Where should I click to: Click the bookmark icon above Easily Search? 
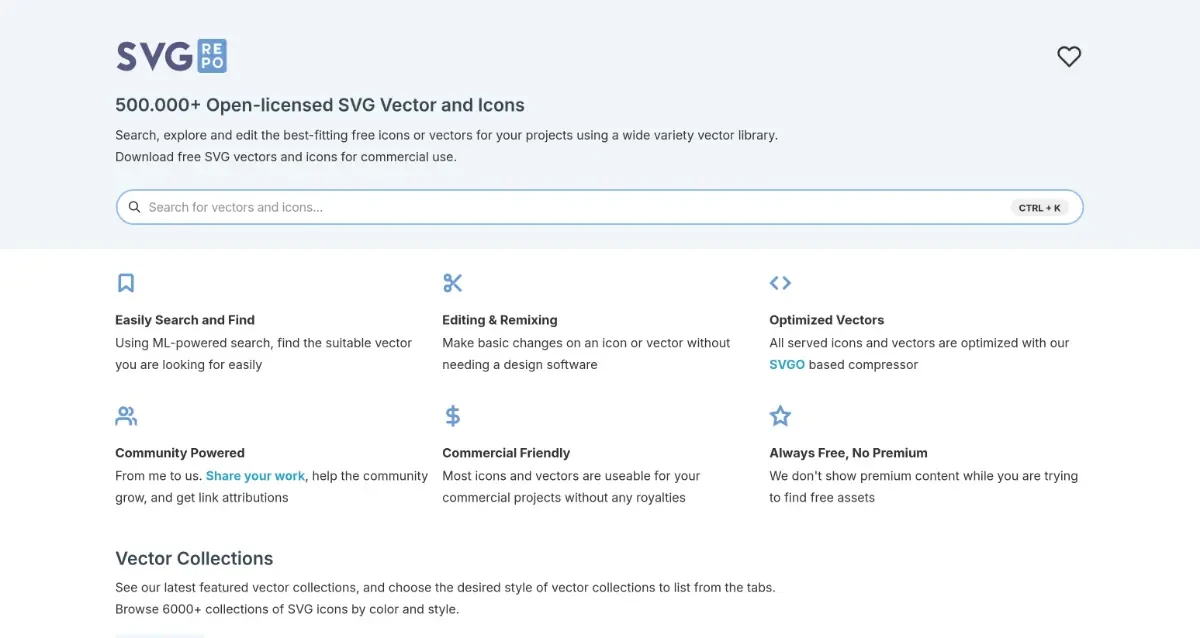126,283
